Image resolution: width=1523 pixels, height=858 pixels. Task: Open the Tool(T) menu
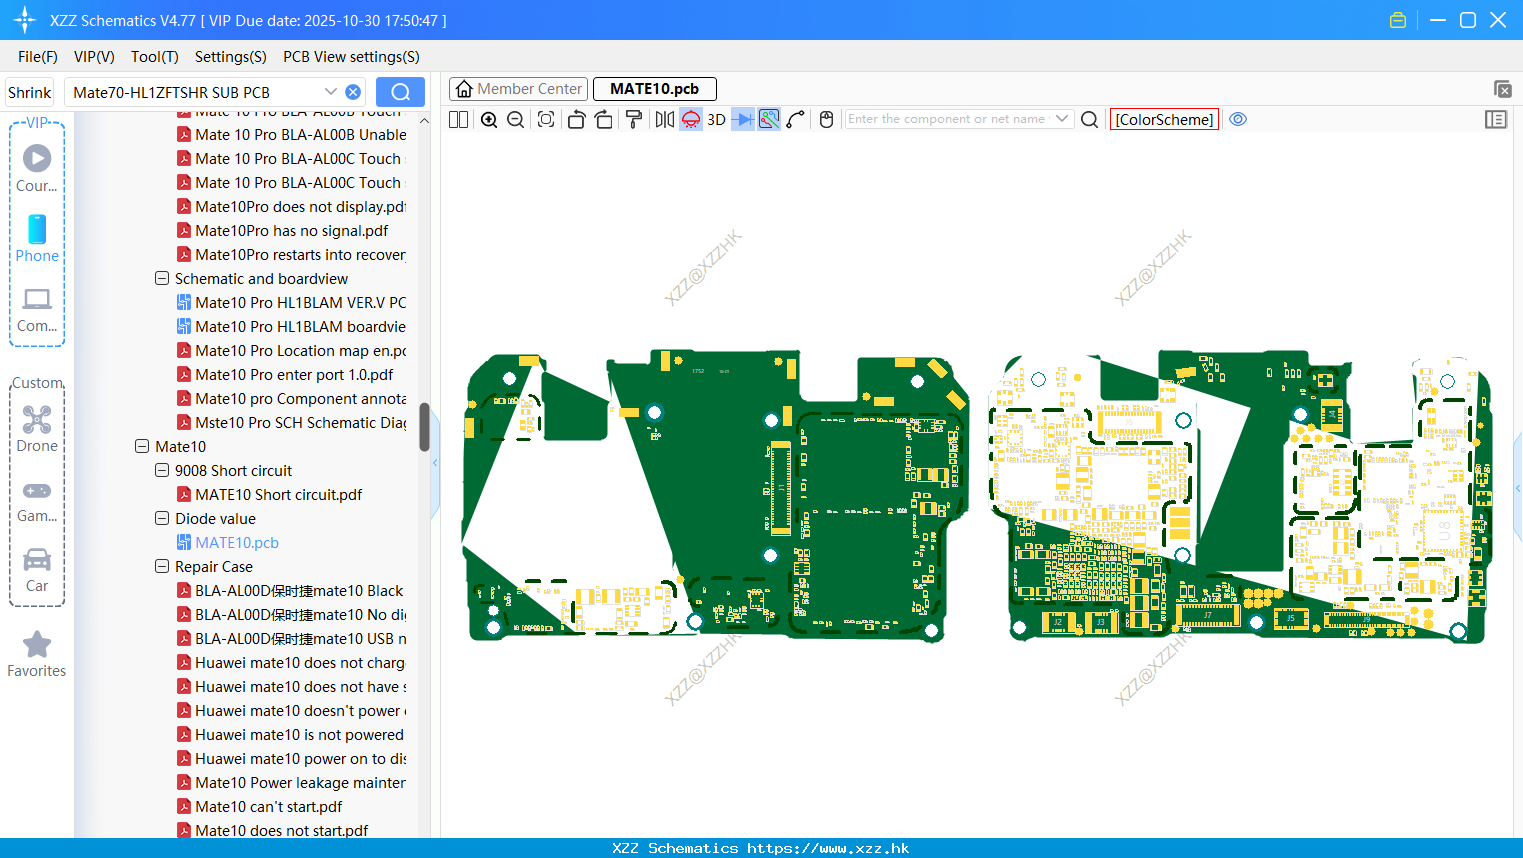(x=155, y=57)
